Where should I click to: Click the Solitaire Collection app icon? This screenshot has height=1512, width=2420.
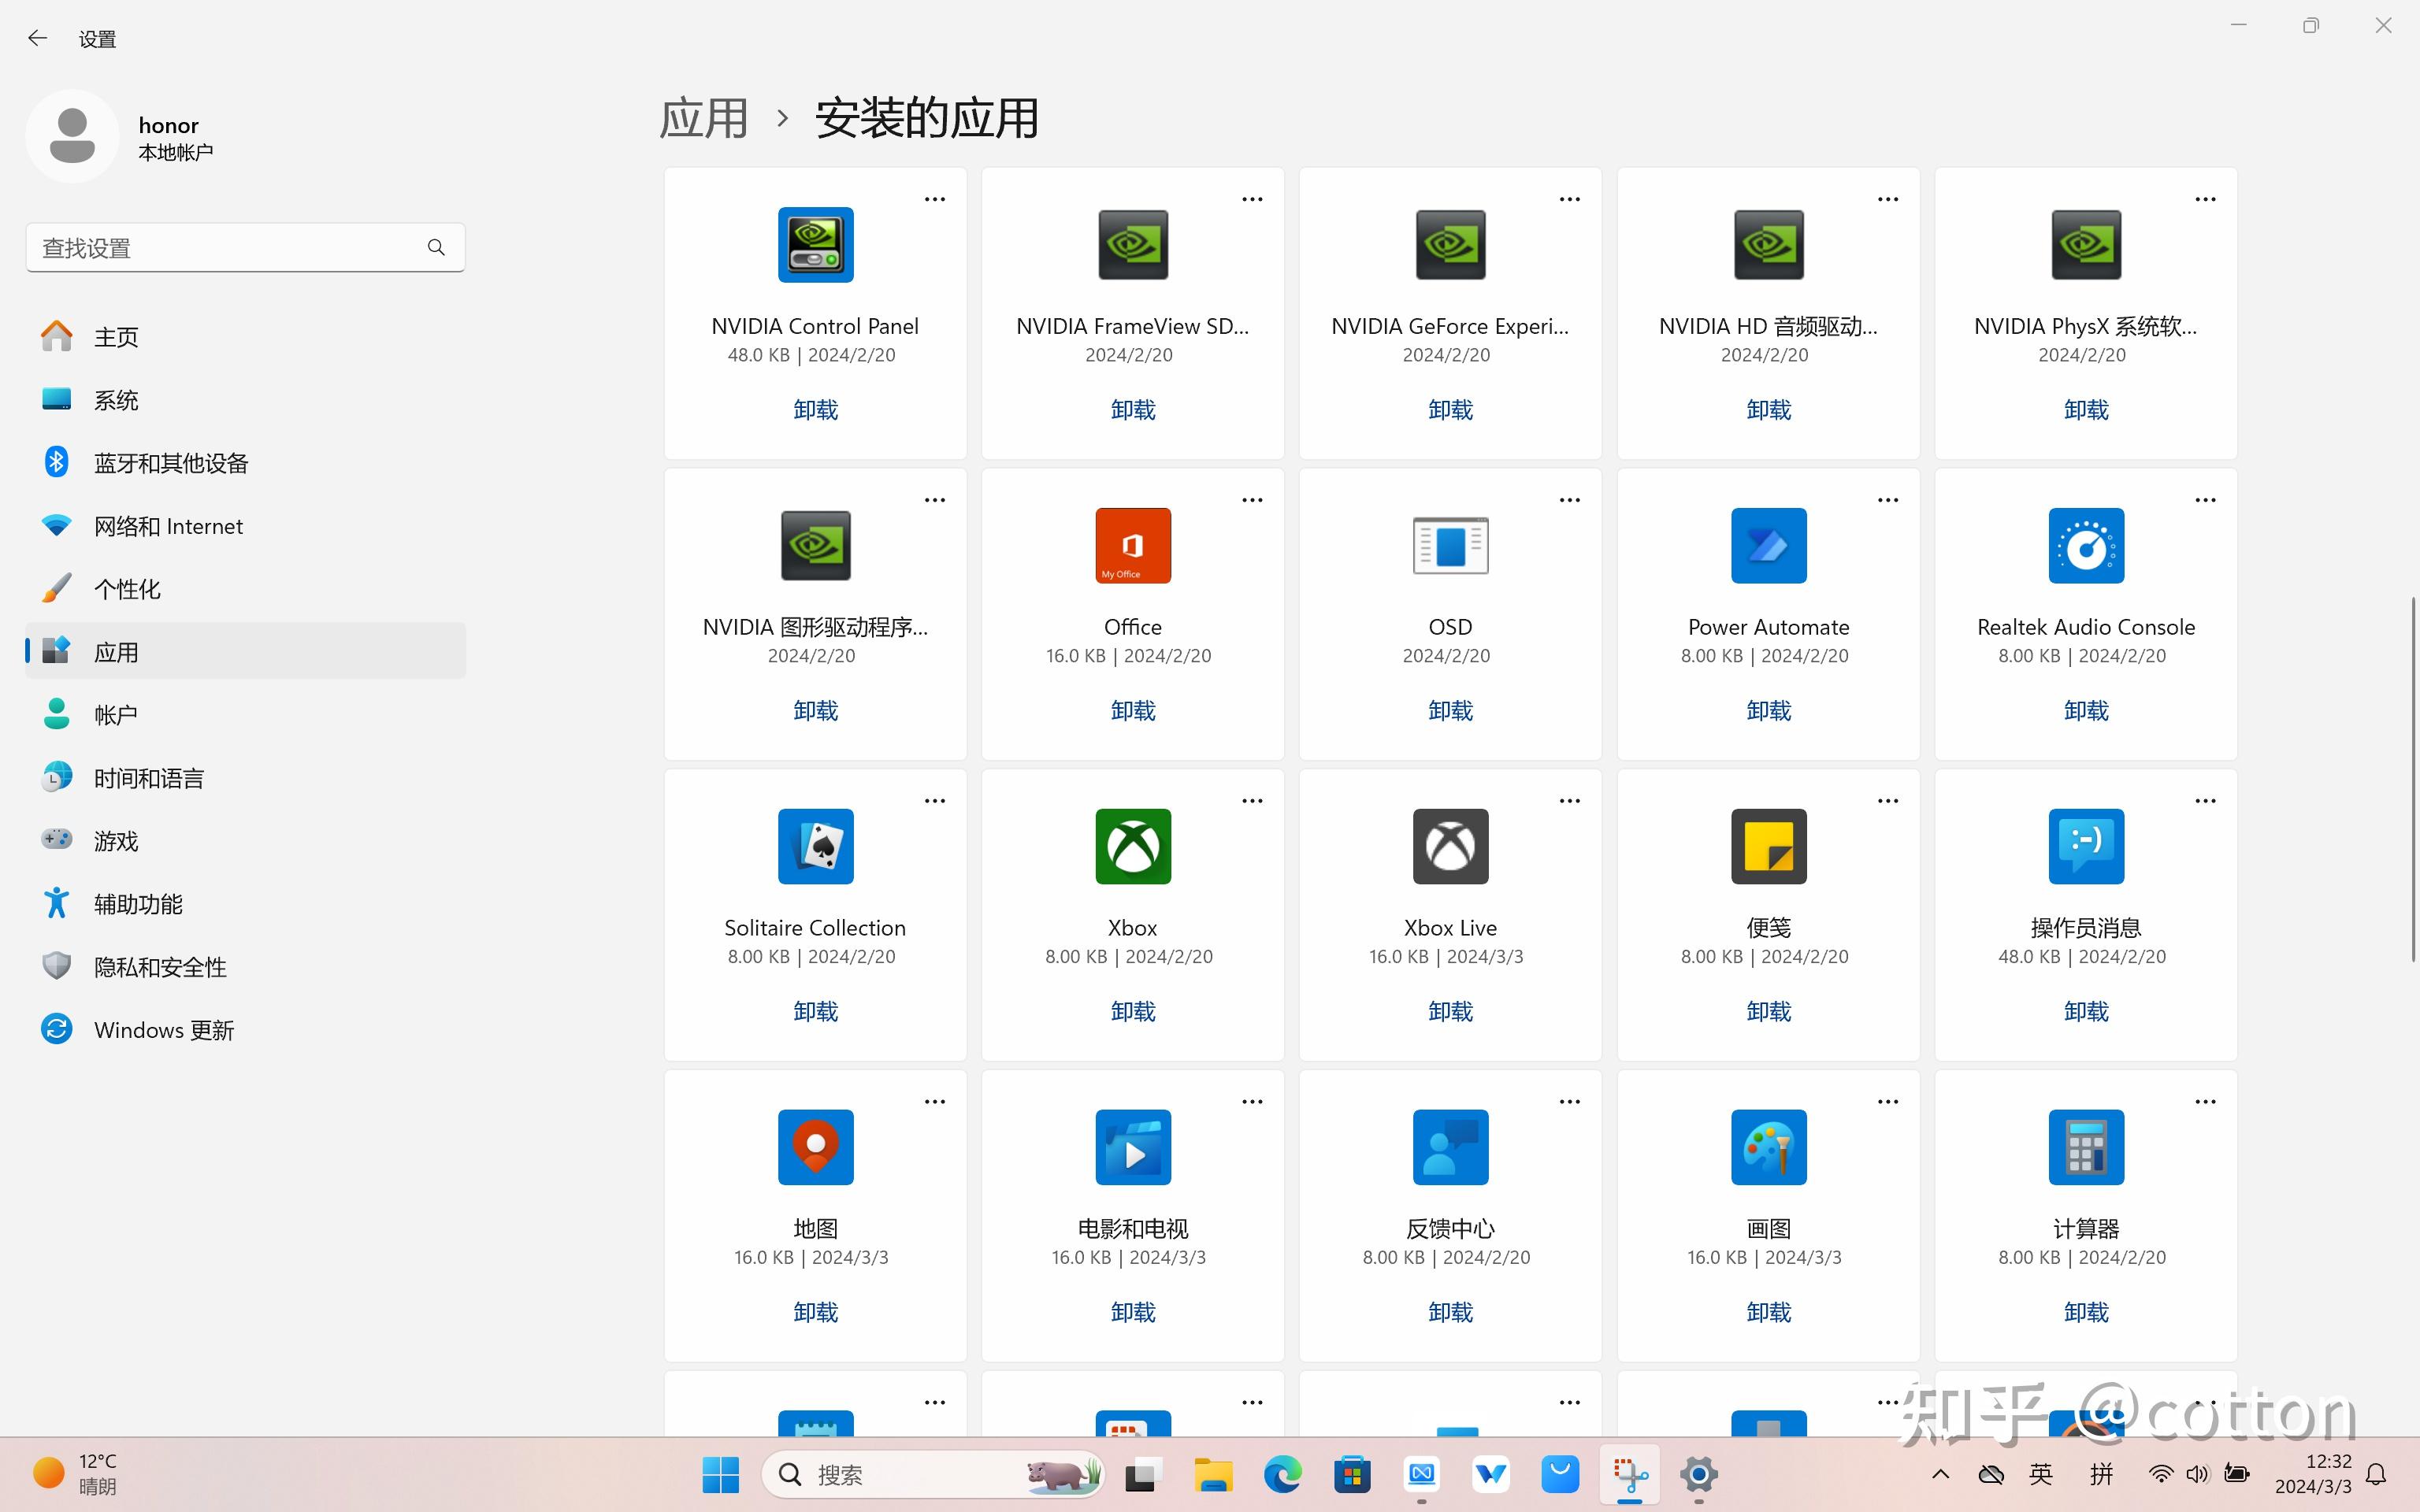click(x=815, y=847)
